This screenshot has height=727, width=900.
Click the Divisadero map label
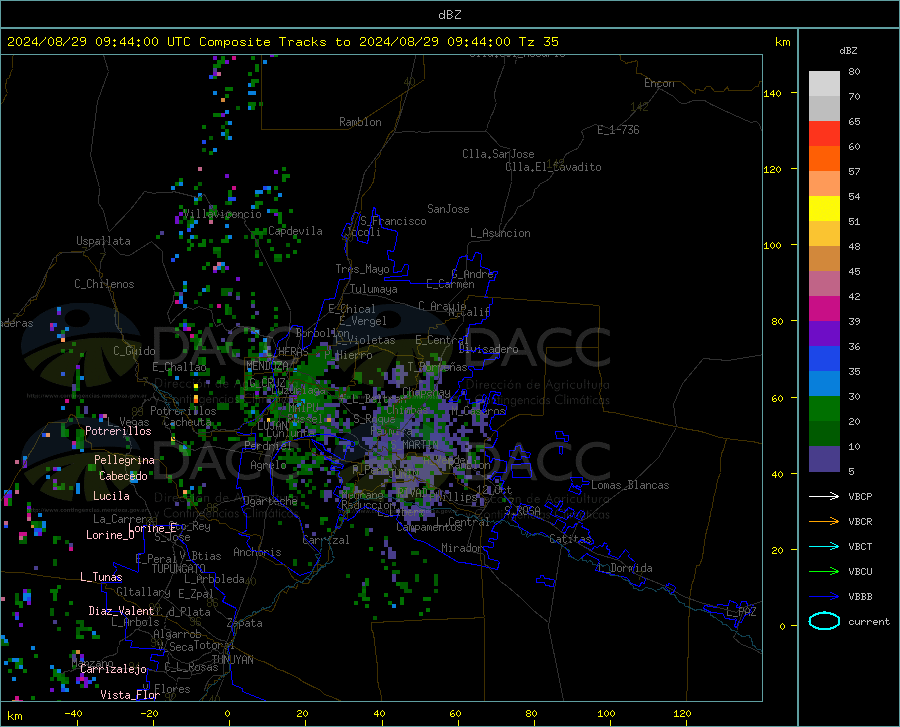coord(488,349)
